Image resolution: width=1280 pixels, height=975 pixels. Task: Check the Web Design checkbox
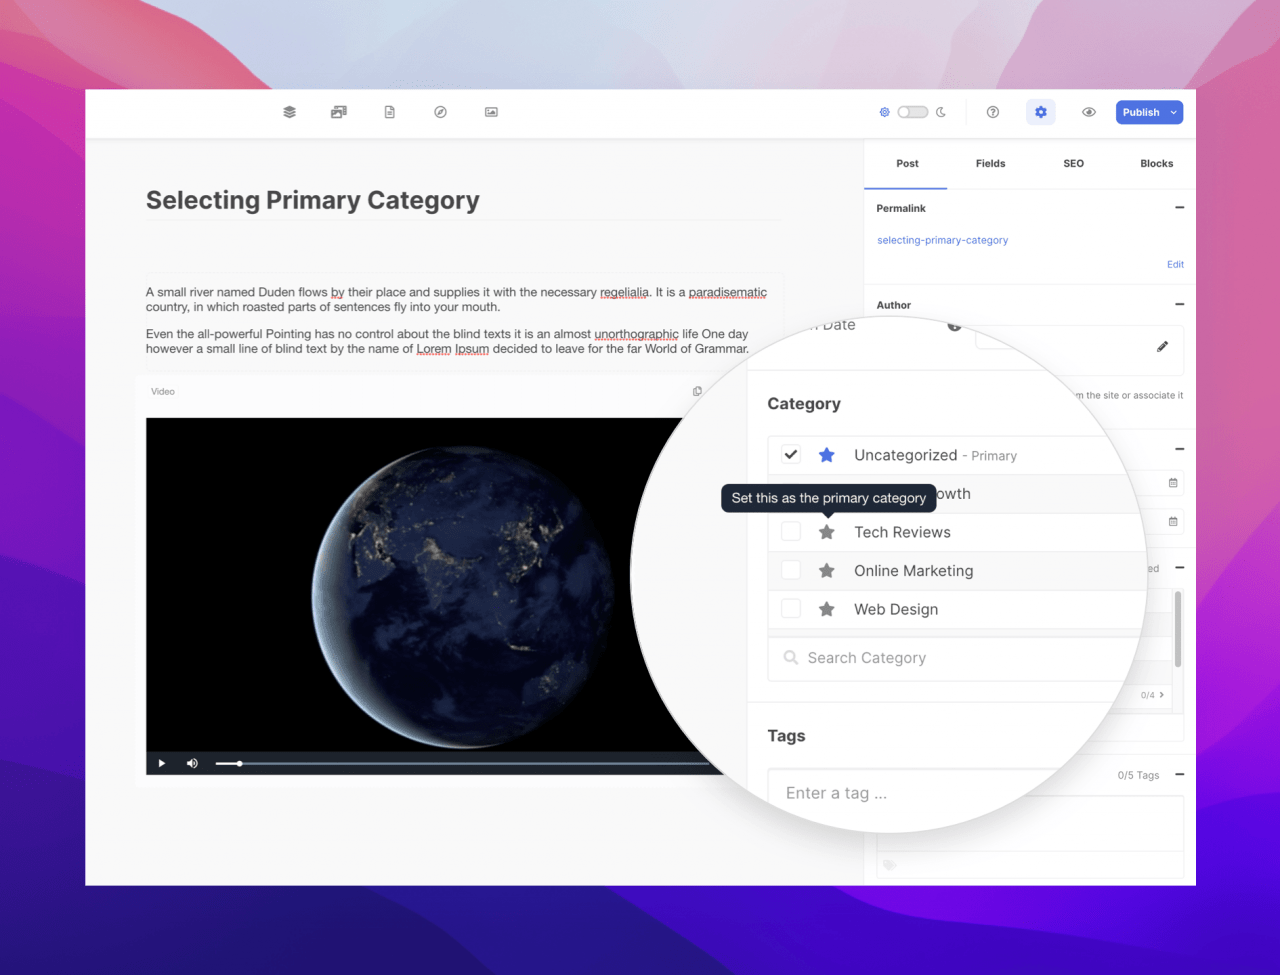pos(791,608)
